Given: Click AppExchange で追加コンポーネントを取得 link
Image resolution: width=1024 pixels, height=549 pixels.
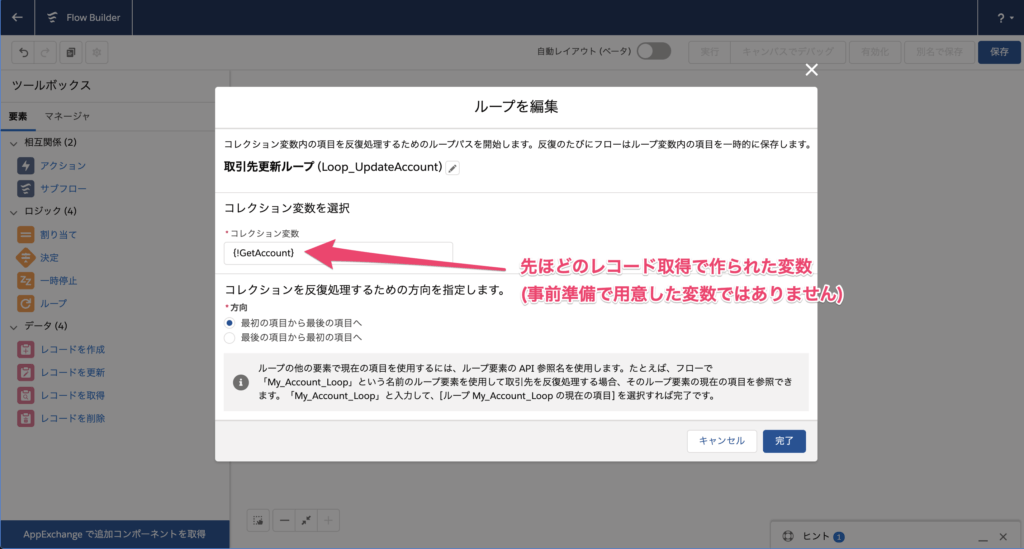Looking at the screenshot, I should click(114, 534).
